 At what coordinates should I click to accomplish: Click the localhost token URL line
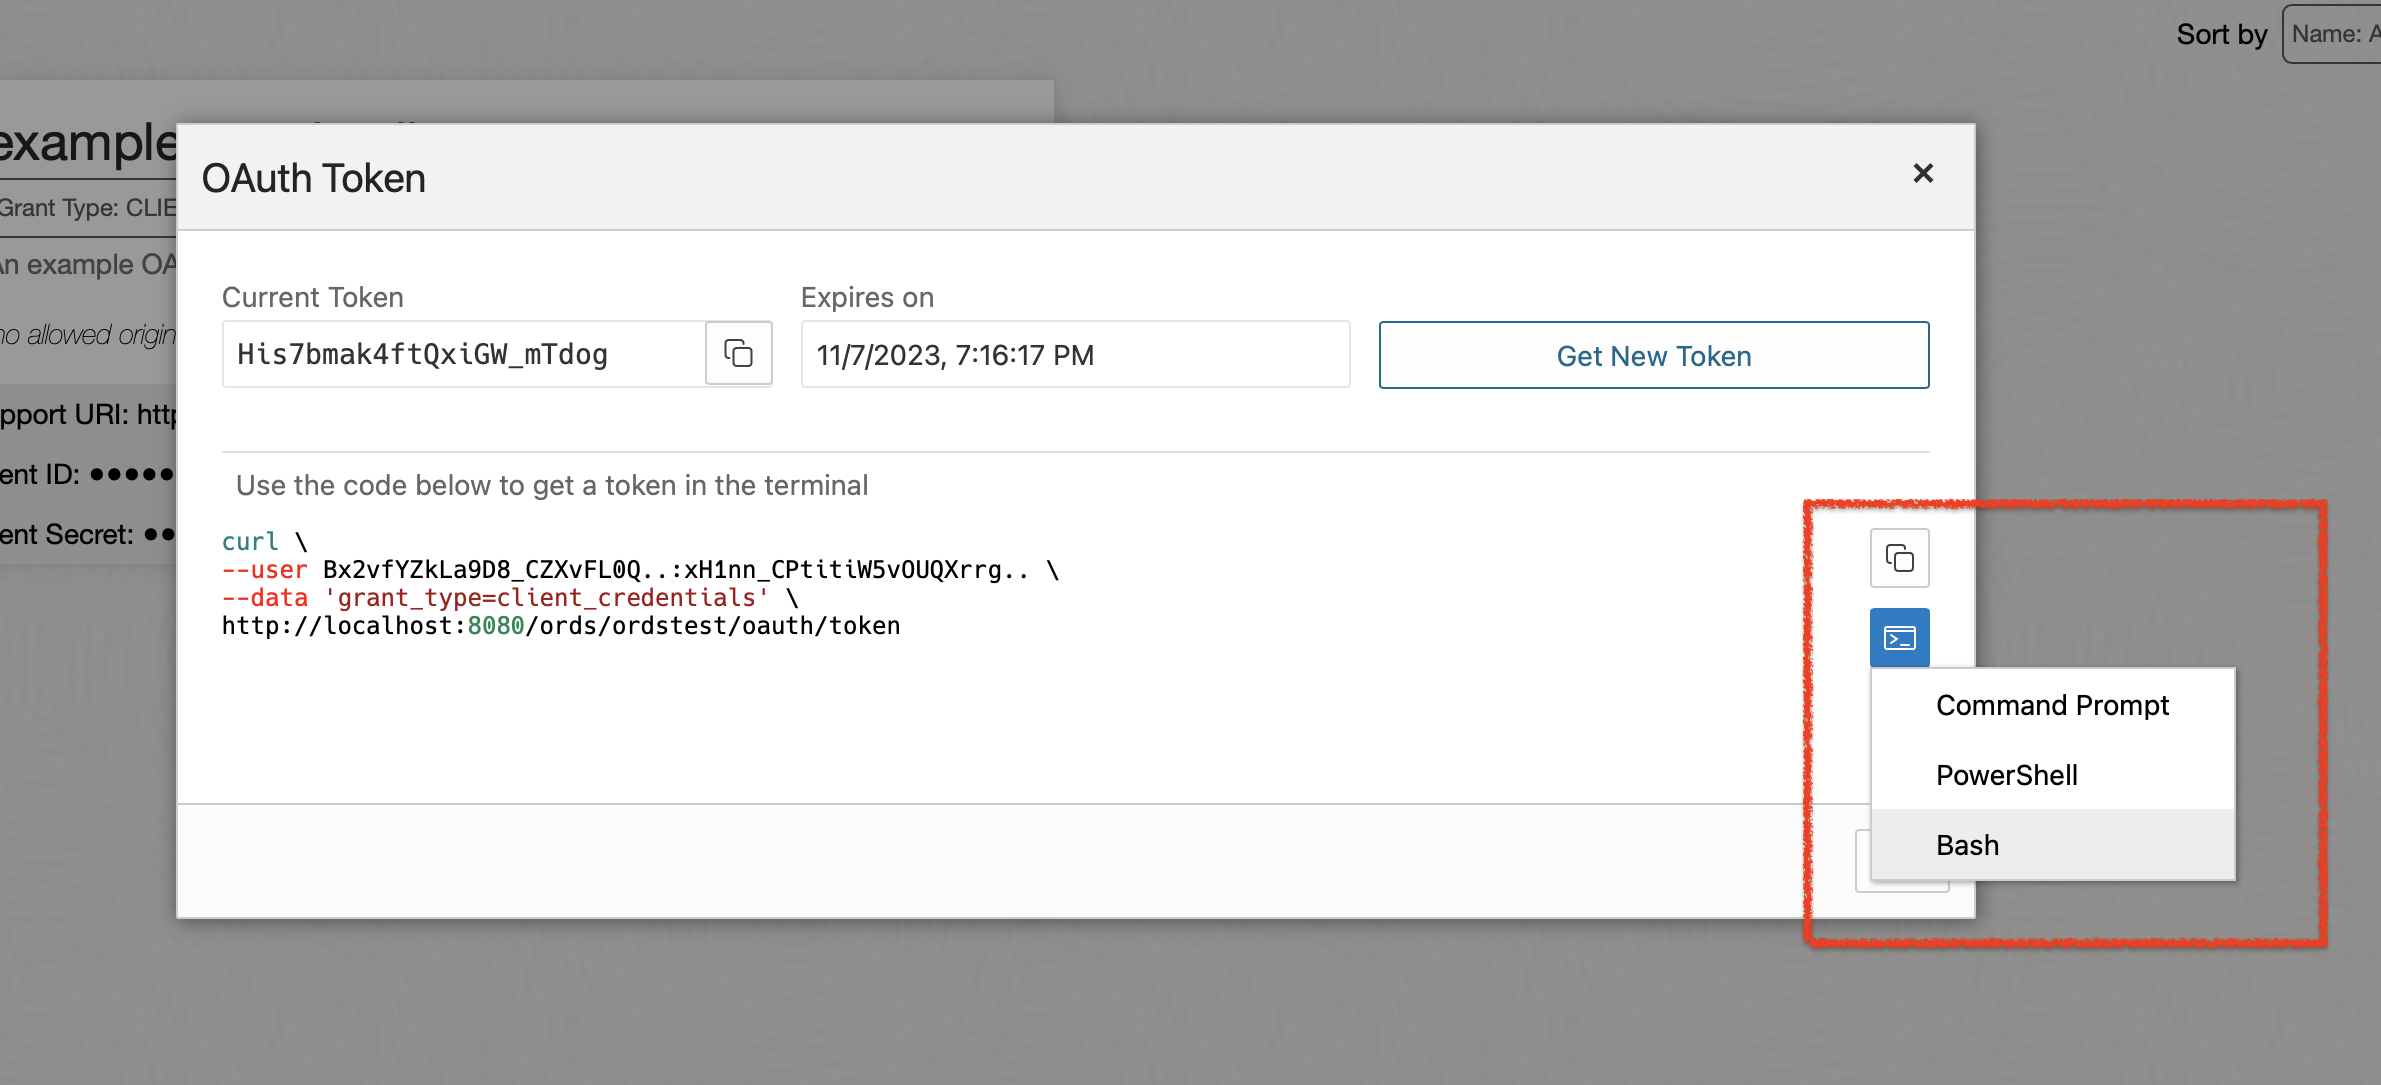click(560, 626)
